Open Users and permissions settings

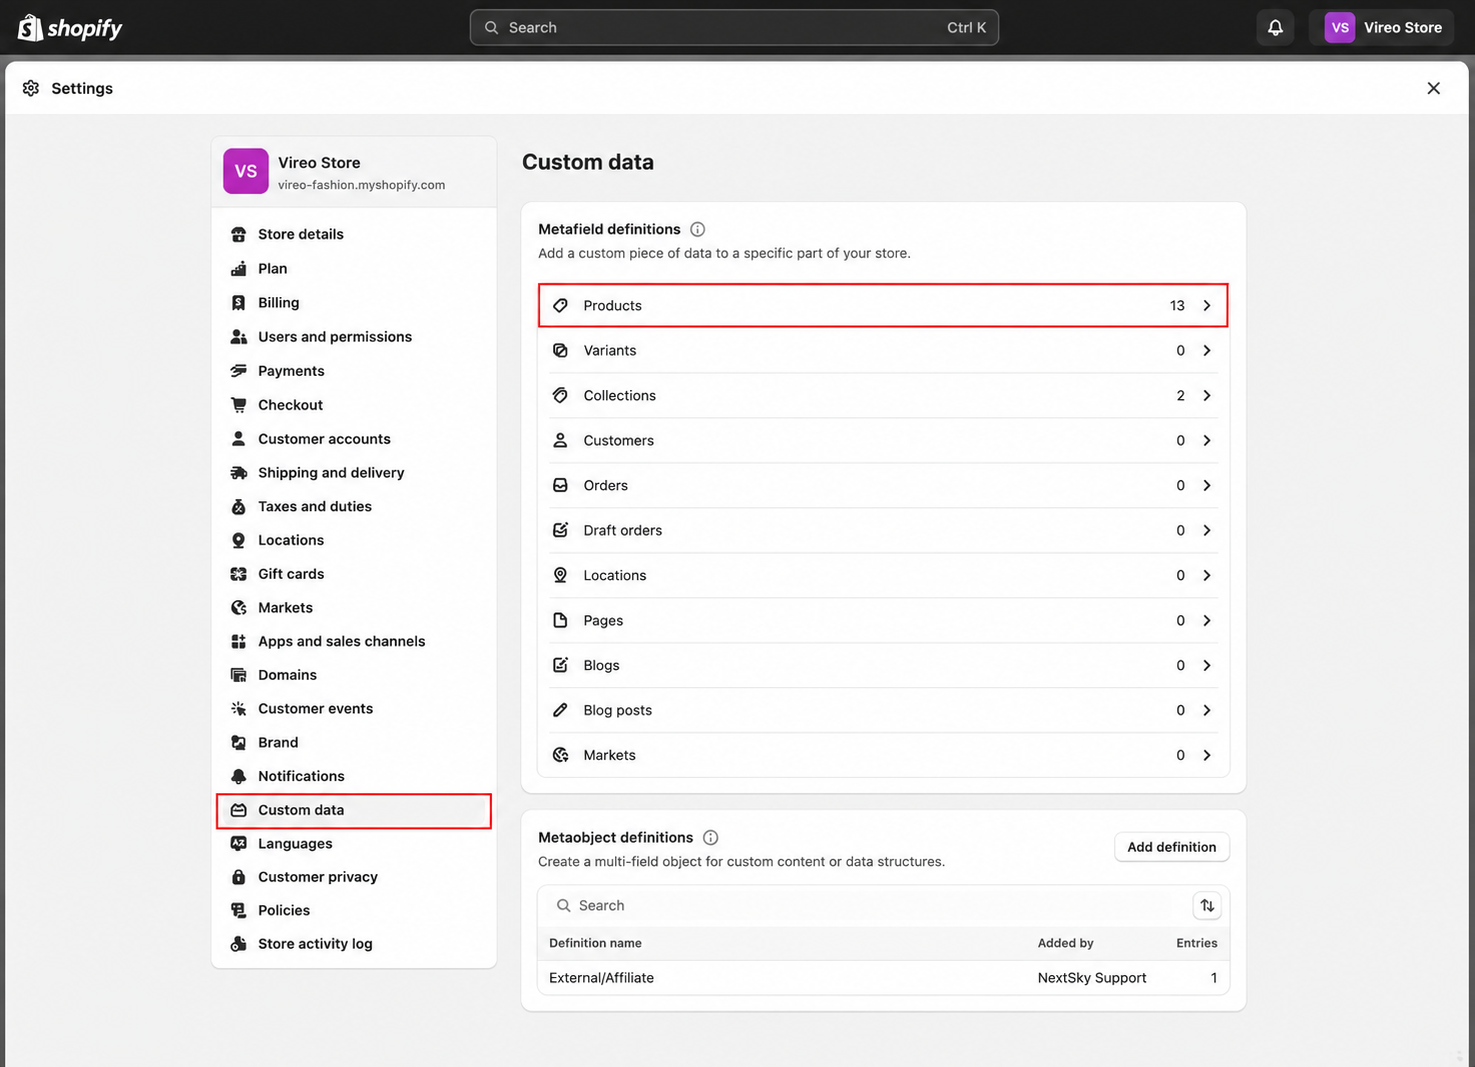[353, 336]
